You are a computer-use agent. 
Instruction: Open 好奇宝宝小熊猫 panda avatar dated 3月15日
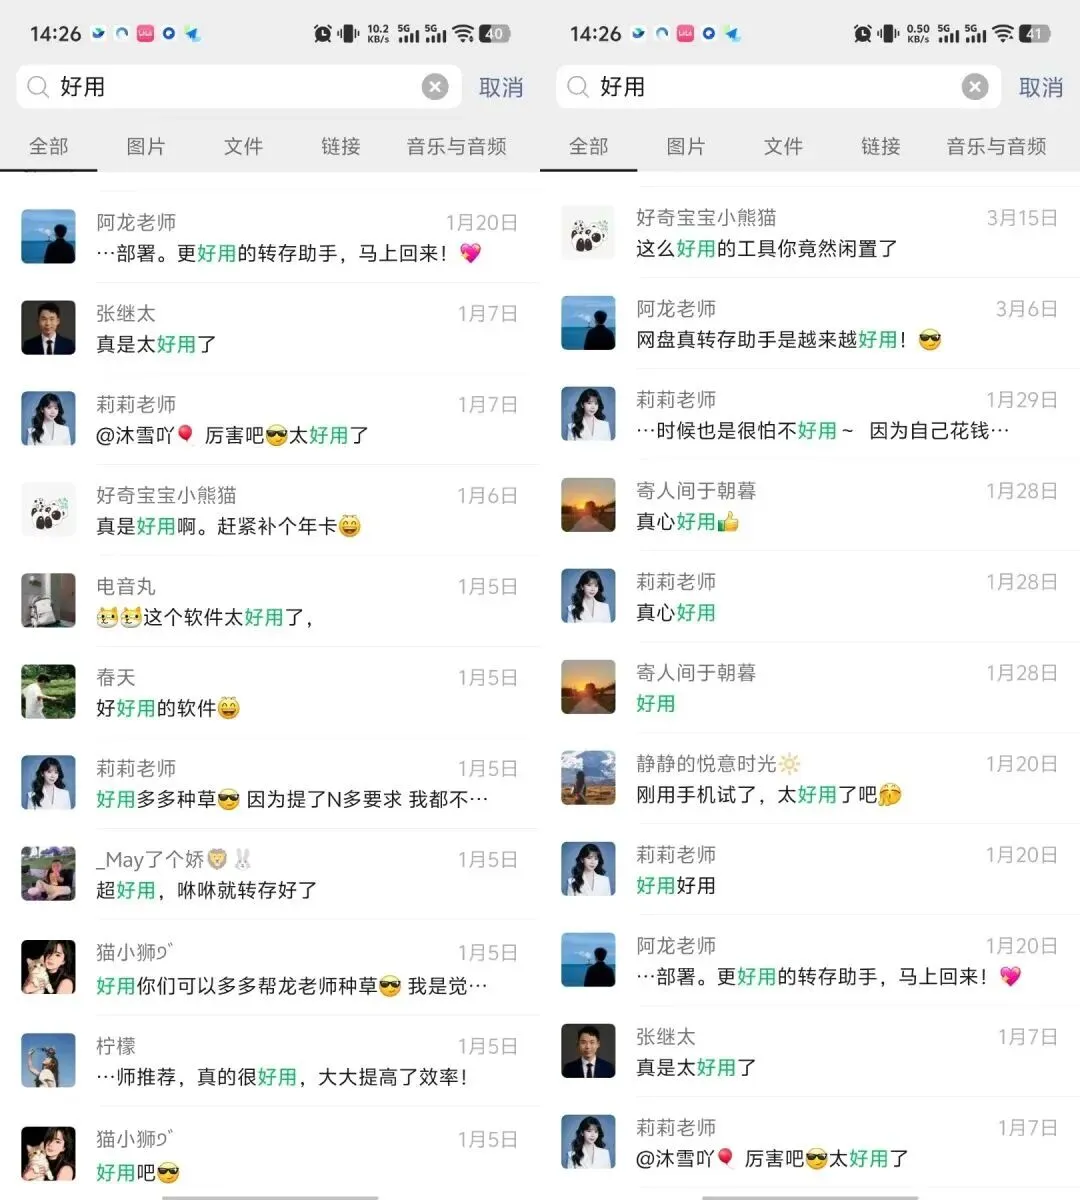588,233
